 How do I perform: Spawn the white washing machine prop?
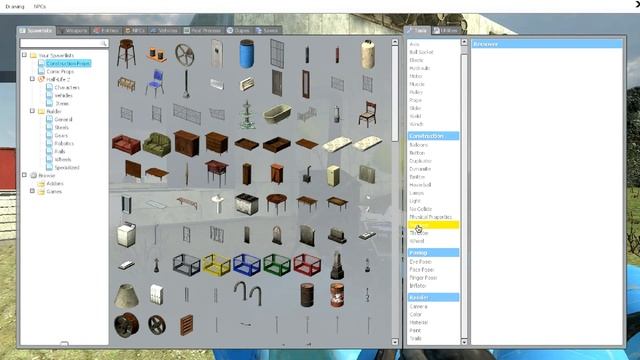pos(126,235)
